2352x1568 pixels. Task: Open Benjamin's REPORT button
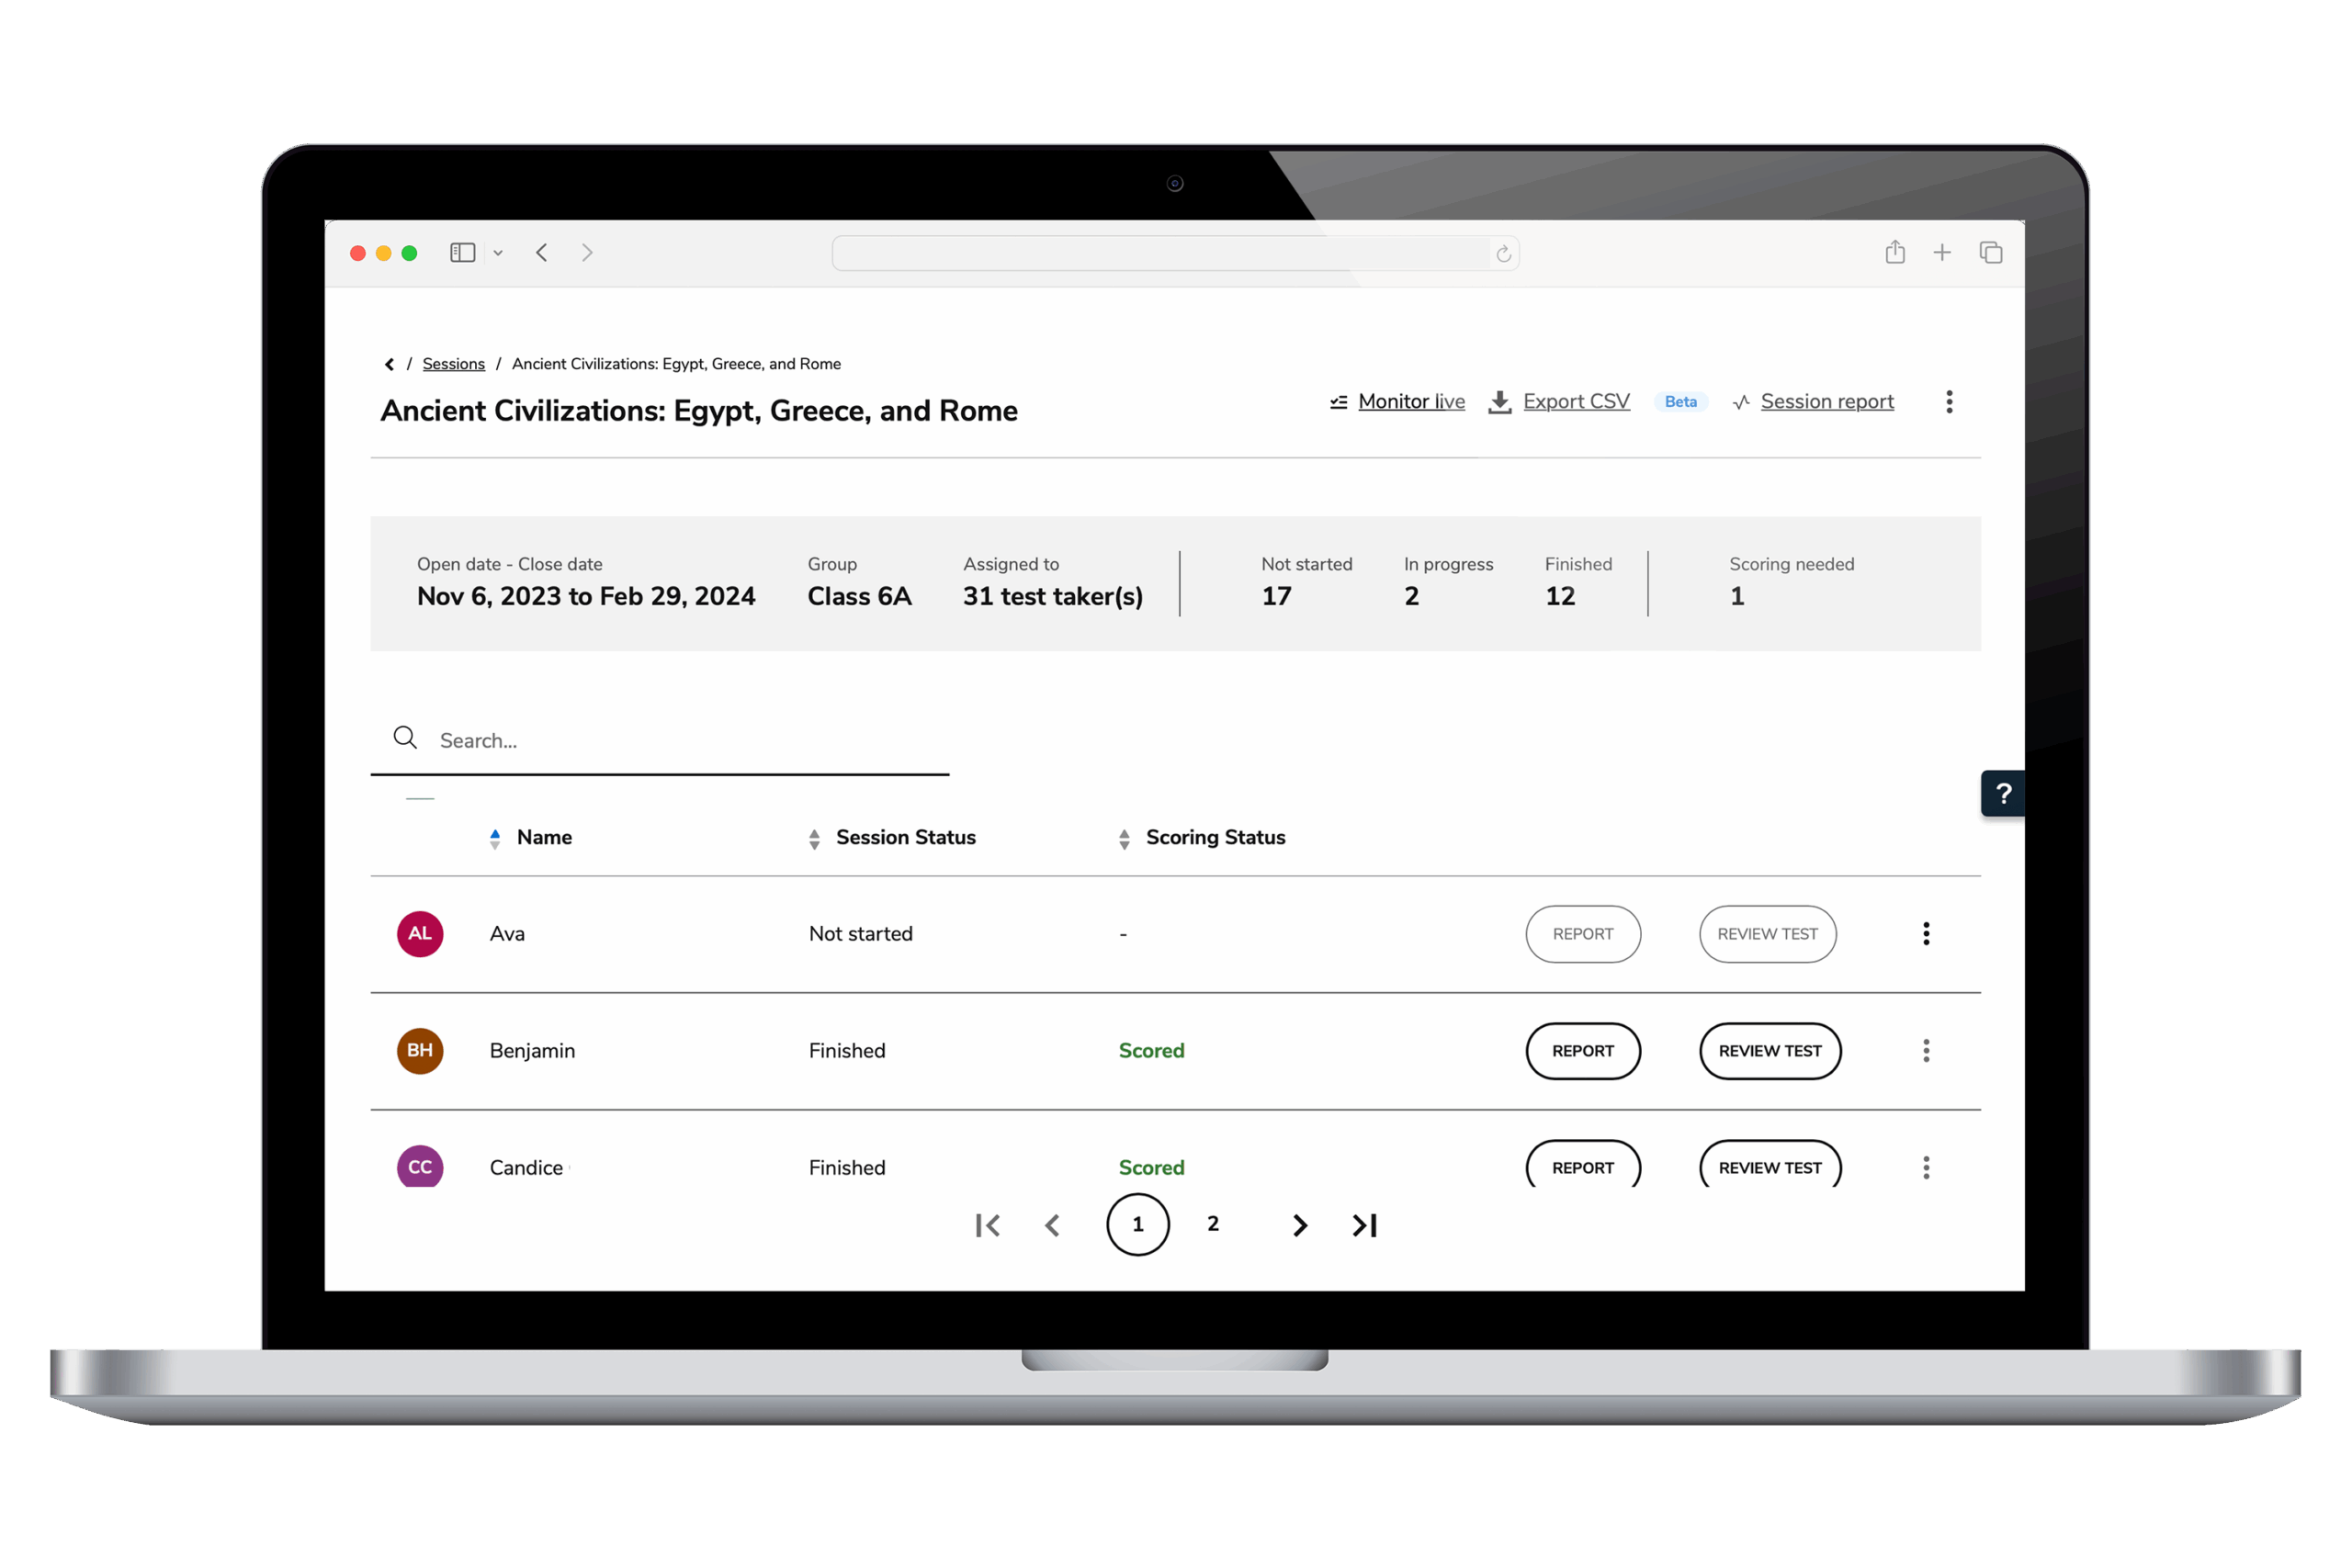pyautogui.click(x=1582, y=1051)
